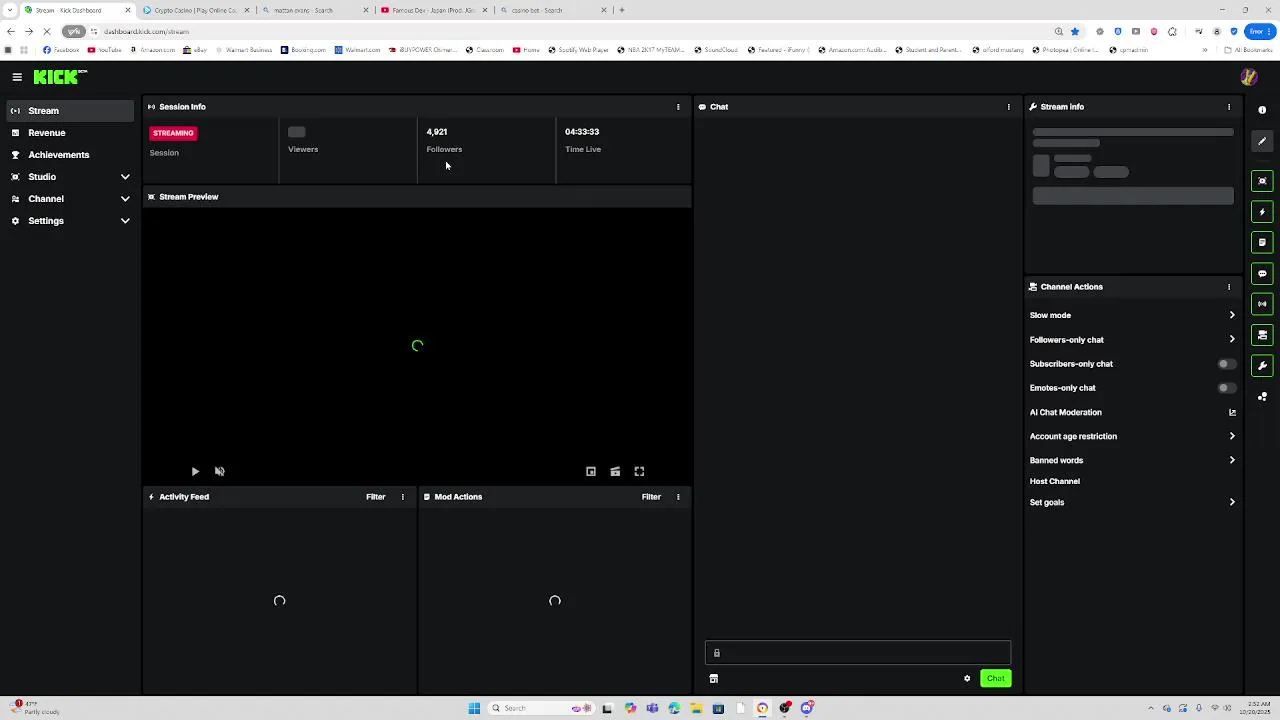
Task: Open Activity Feed Filter
Action: pos(376,497)
